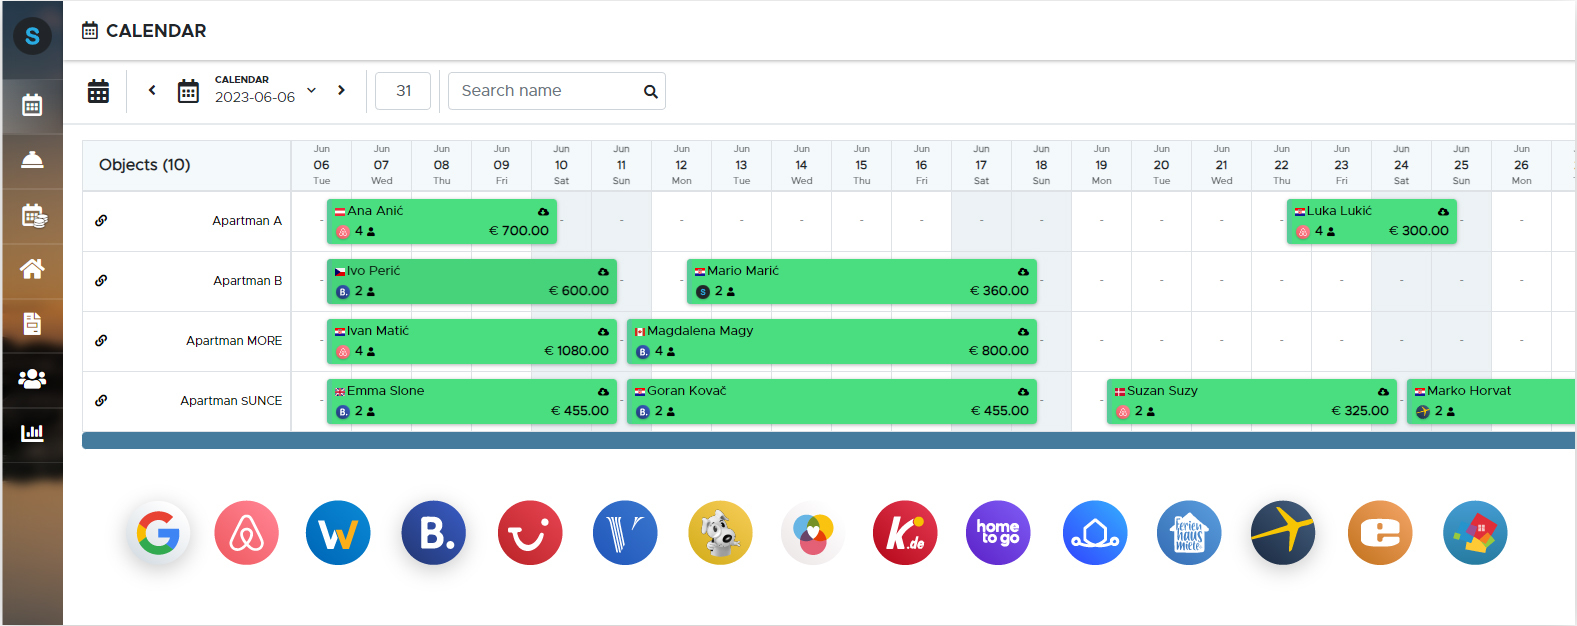The image size is (1577, 626).
Task: Open link icon for Apartman SUNCE
Action: click(x=101, y=401)
